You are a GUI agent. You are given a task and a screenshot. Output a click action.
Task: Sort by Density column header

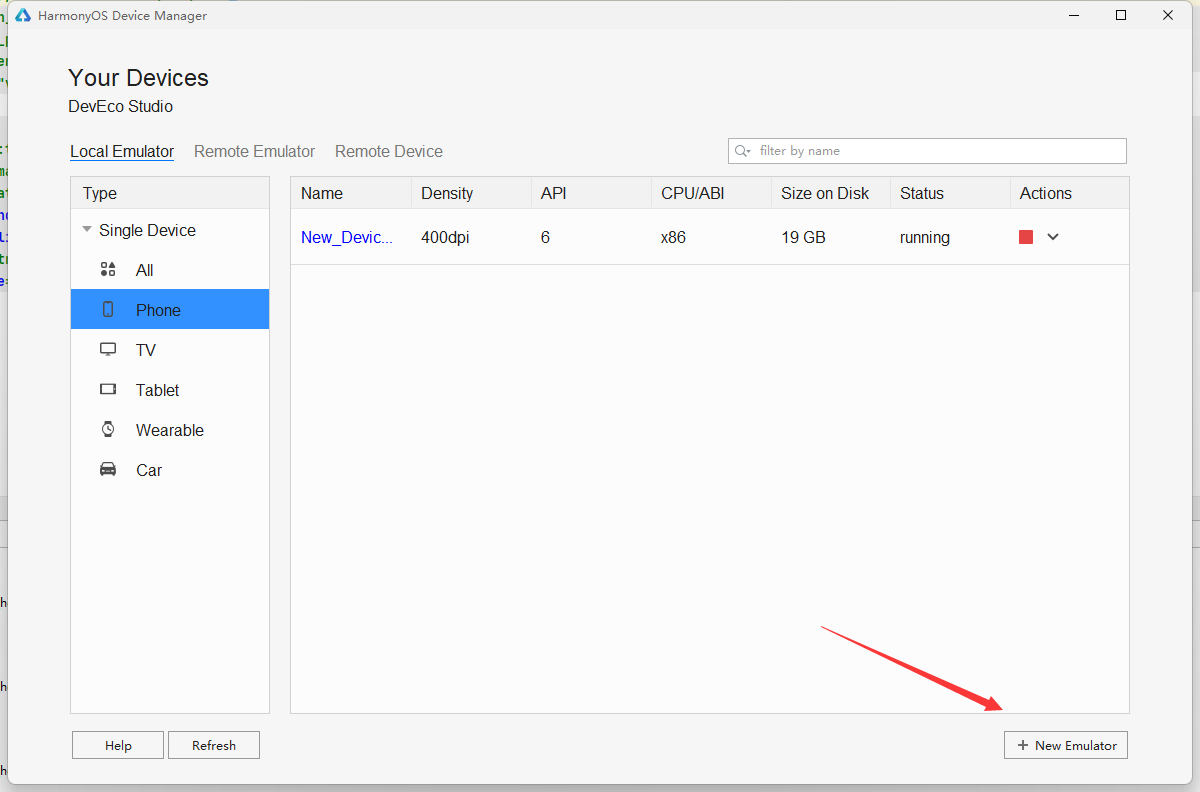(x=471, y=193)
